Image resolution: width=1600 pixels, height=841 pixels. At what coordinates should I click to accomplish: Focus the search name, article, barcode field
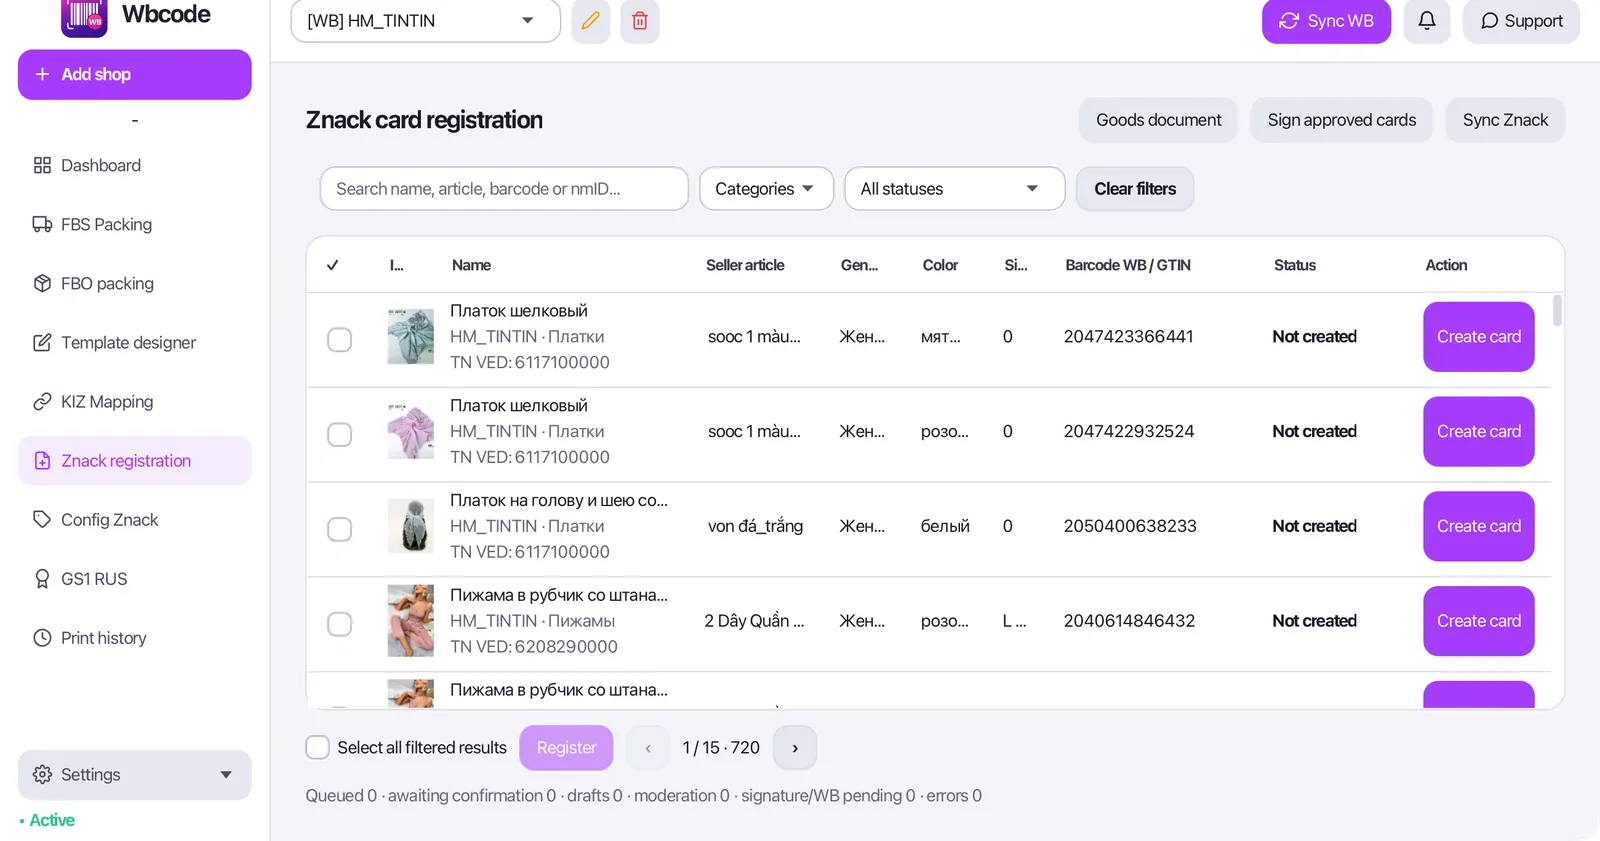pos(504,189)
